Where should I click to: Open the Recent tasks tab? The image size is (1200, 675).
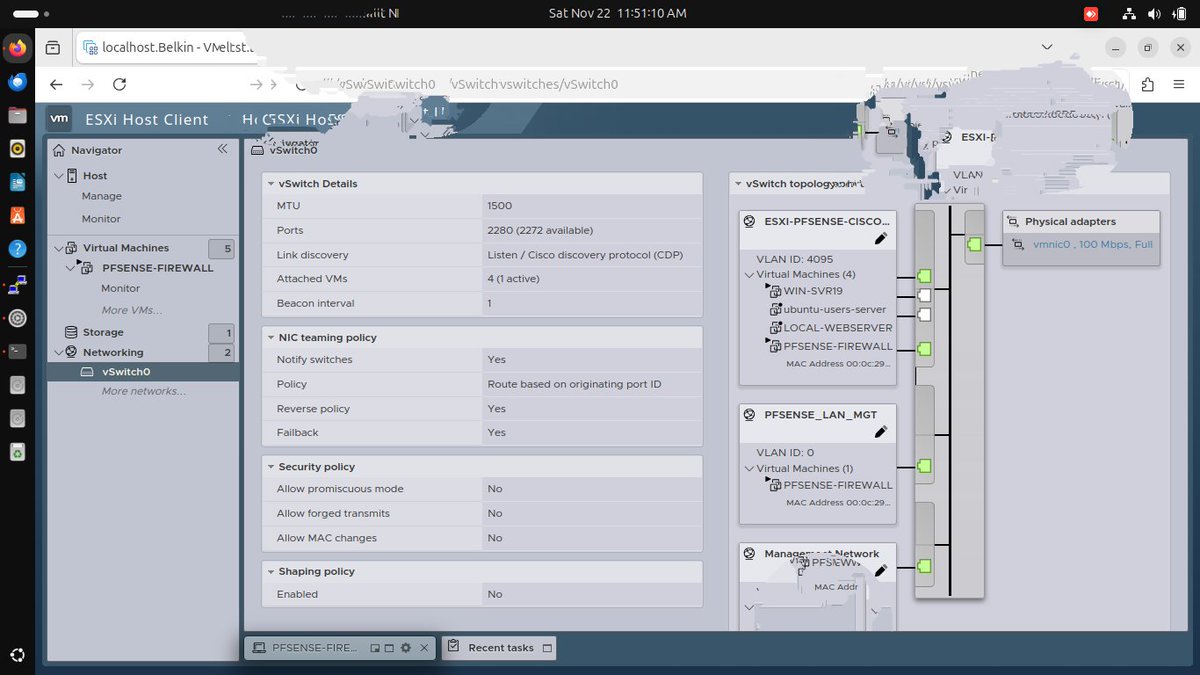pos(500,648)
